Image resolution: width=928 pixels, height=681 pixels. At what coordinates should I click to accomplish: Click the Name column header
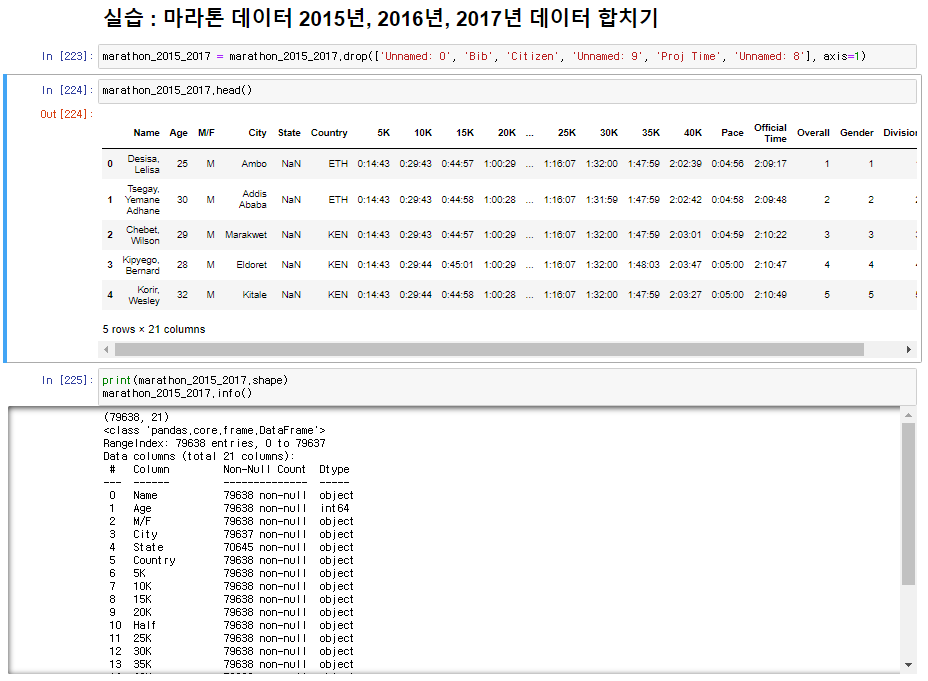tap(146, 133)
